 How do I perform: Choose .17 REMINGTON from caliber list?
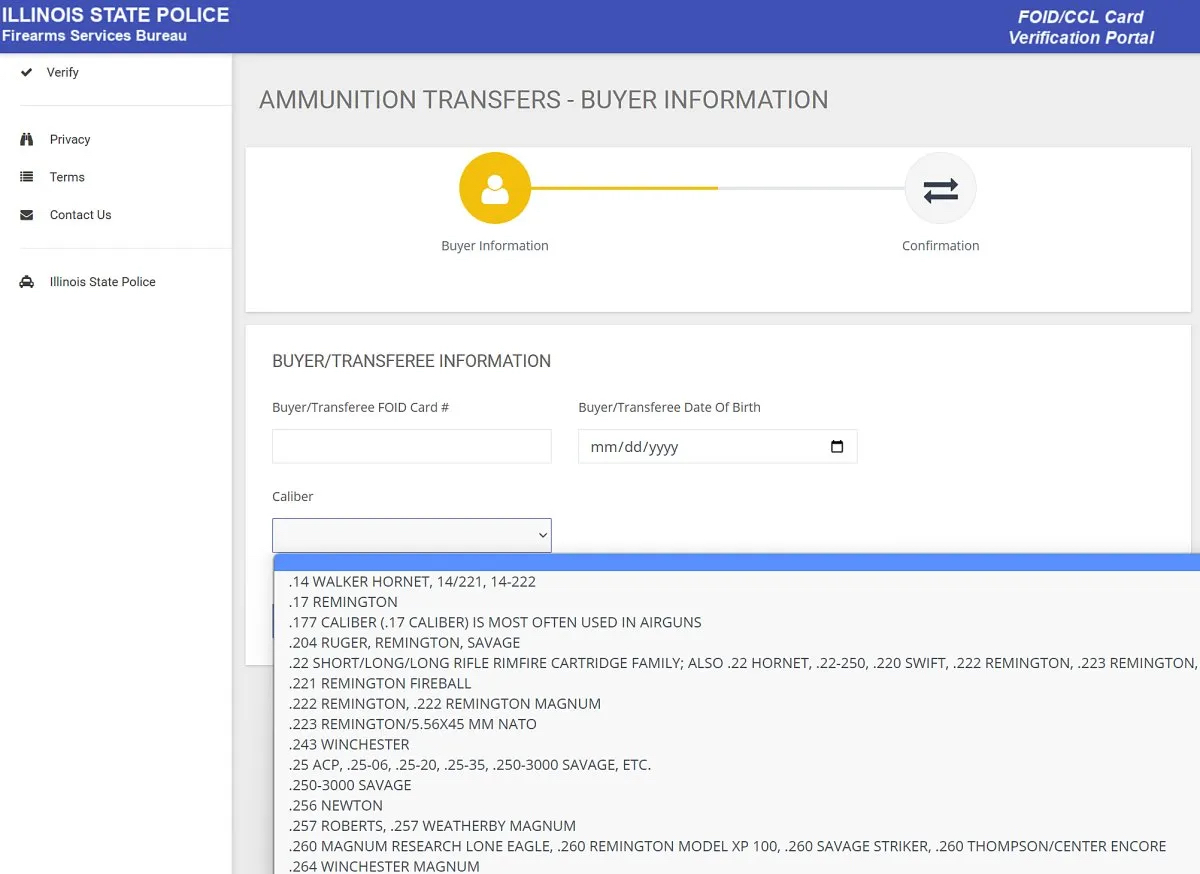[343, 602]
